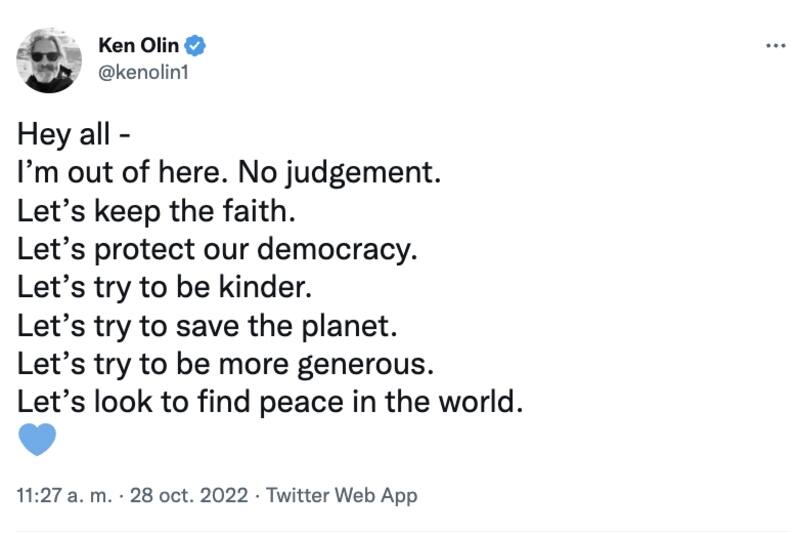Open the @kenolin1 handle link
Screen dimensions: 800x534
tap(142, 70)
